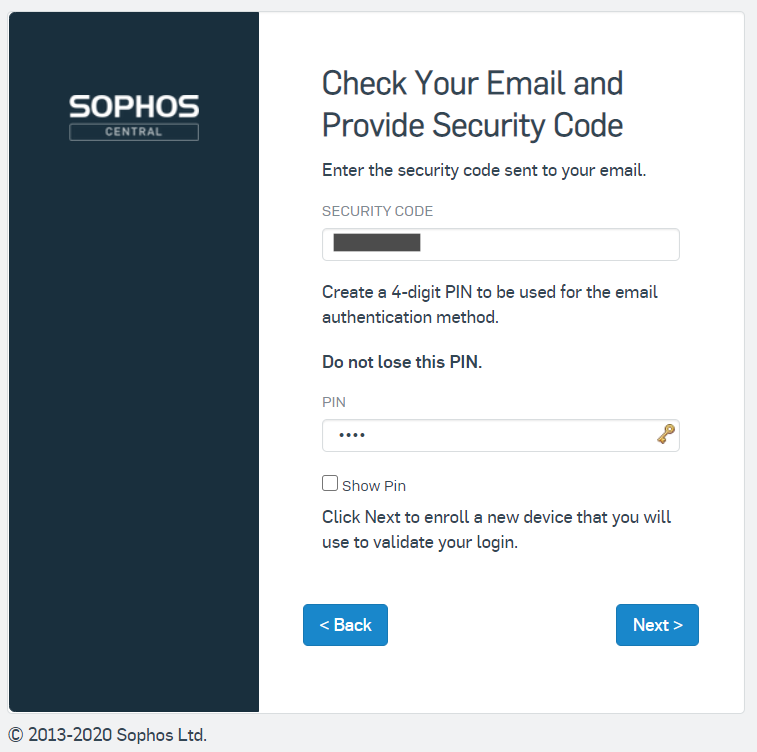Click the Show Pin label text
Image resolution: width=757 pixels, height=752 pixels.
(374, 486)
